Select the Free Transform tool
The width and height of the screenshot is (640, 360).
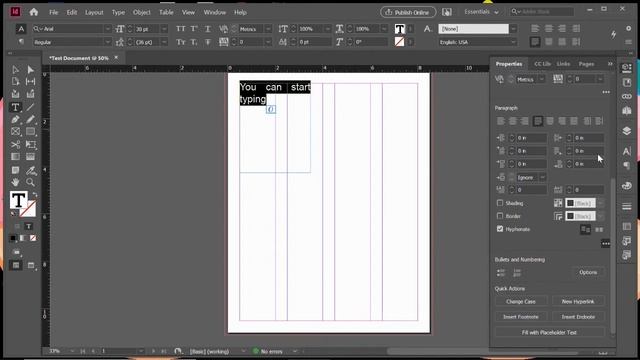(30, 144)
